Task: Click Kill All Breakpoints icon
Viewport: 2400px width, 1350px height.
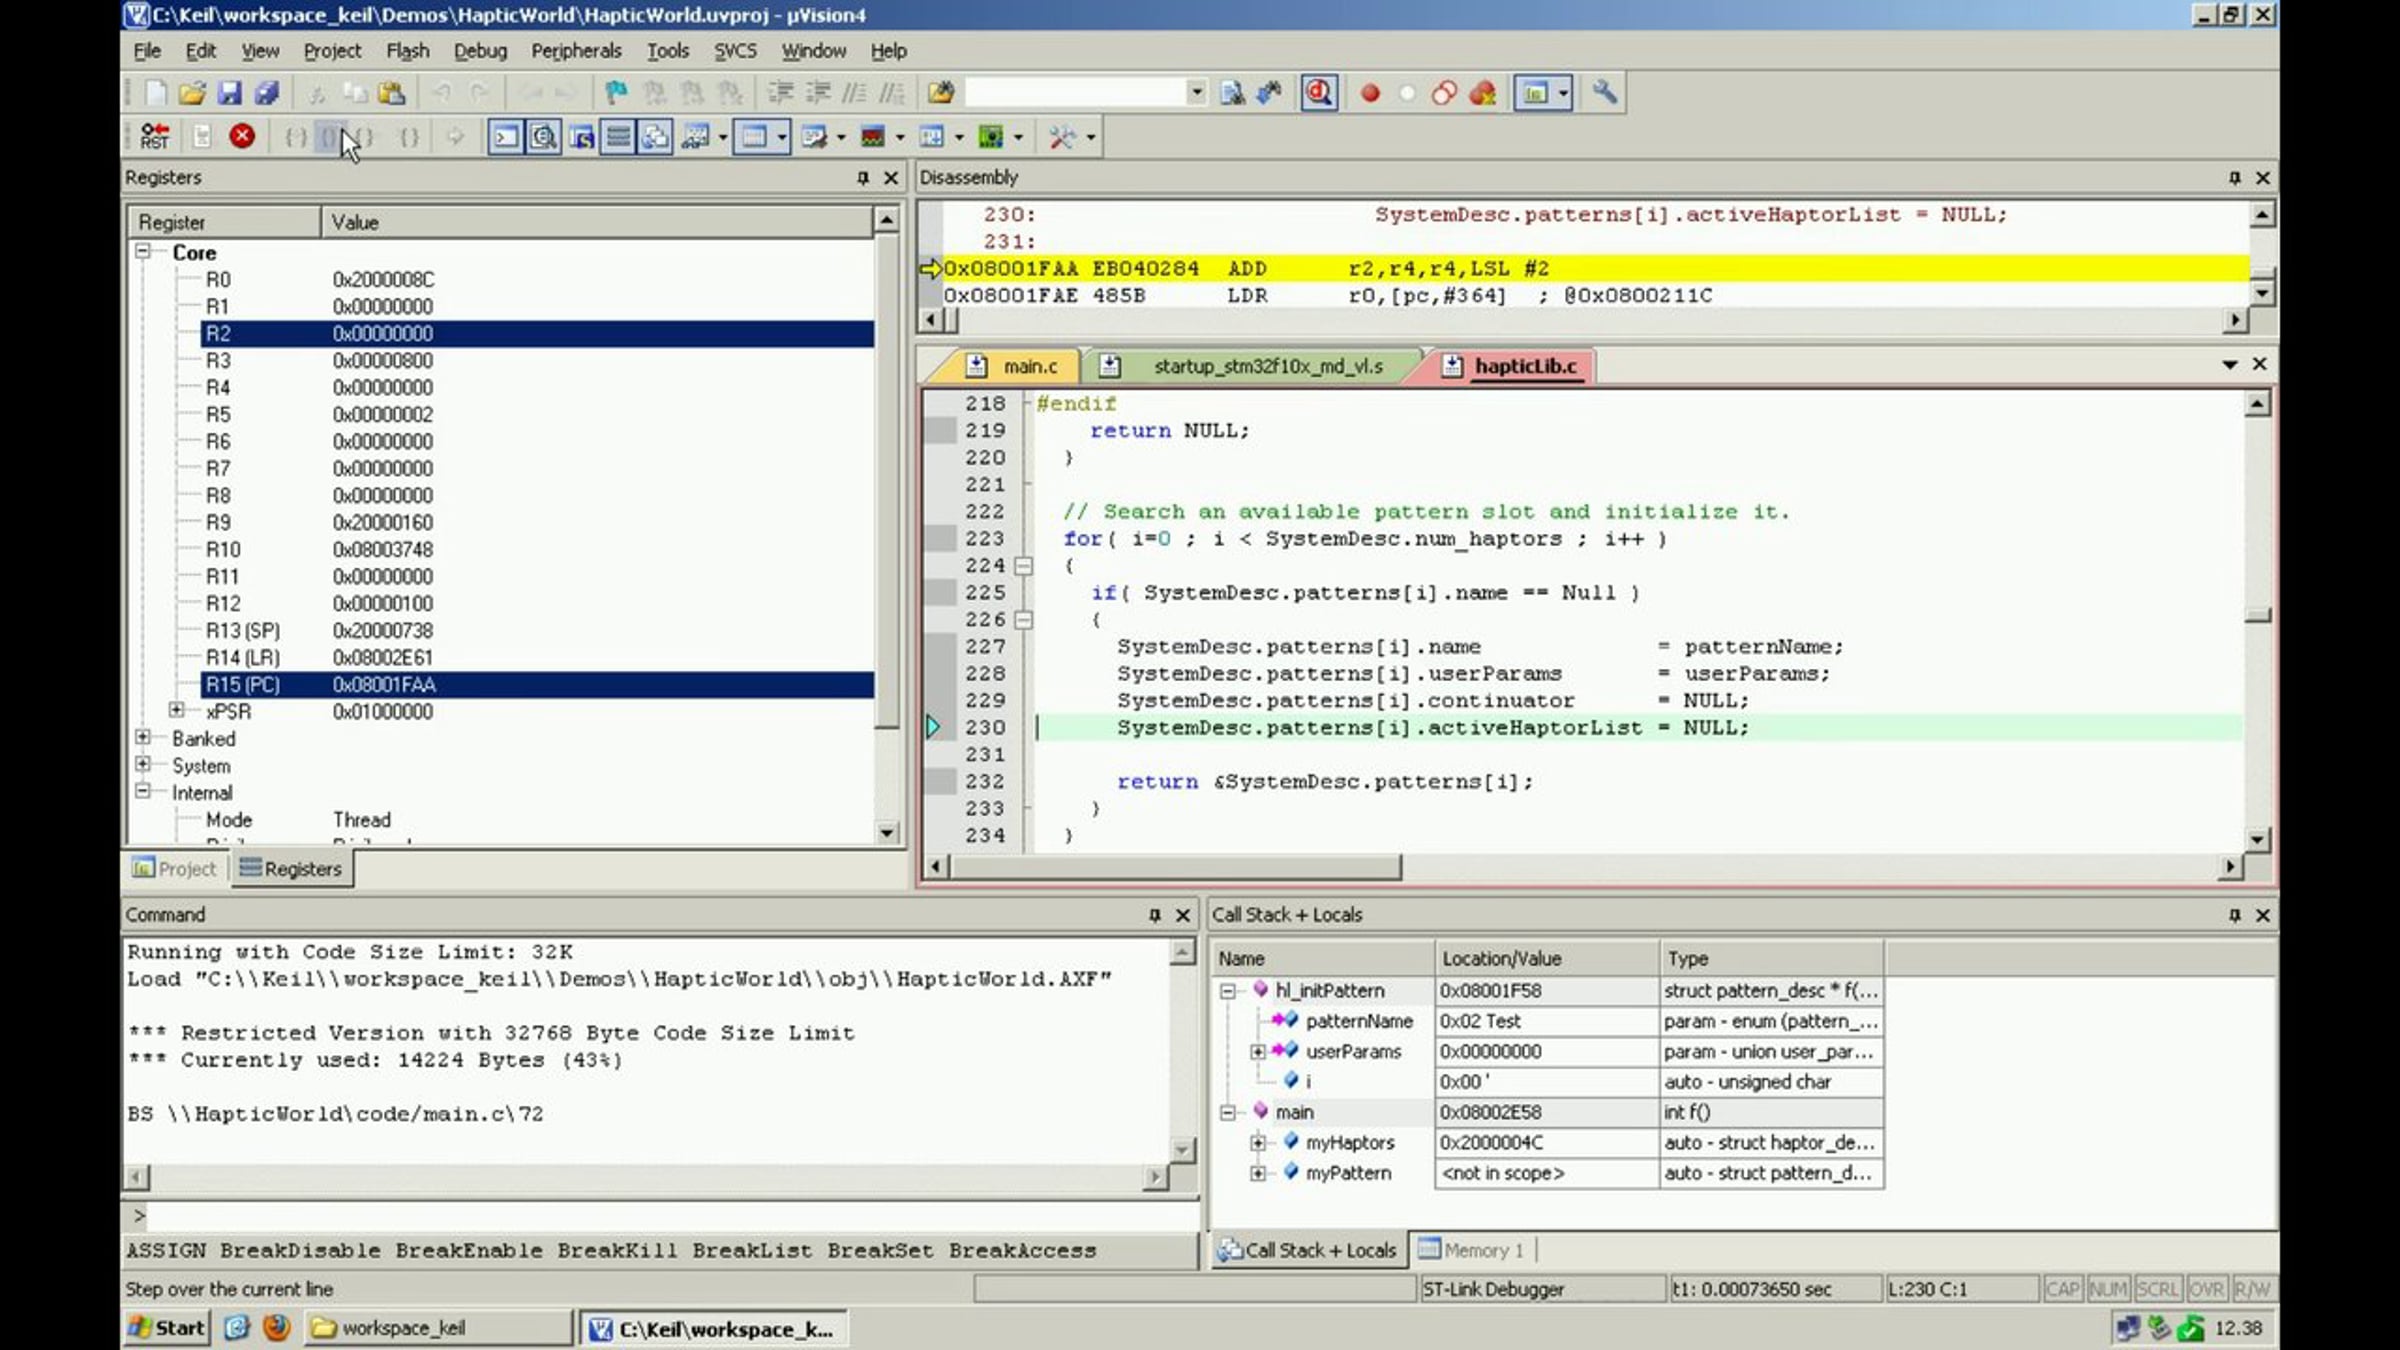Action: (x=1482, y=93)
